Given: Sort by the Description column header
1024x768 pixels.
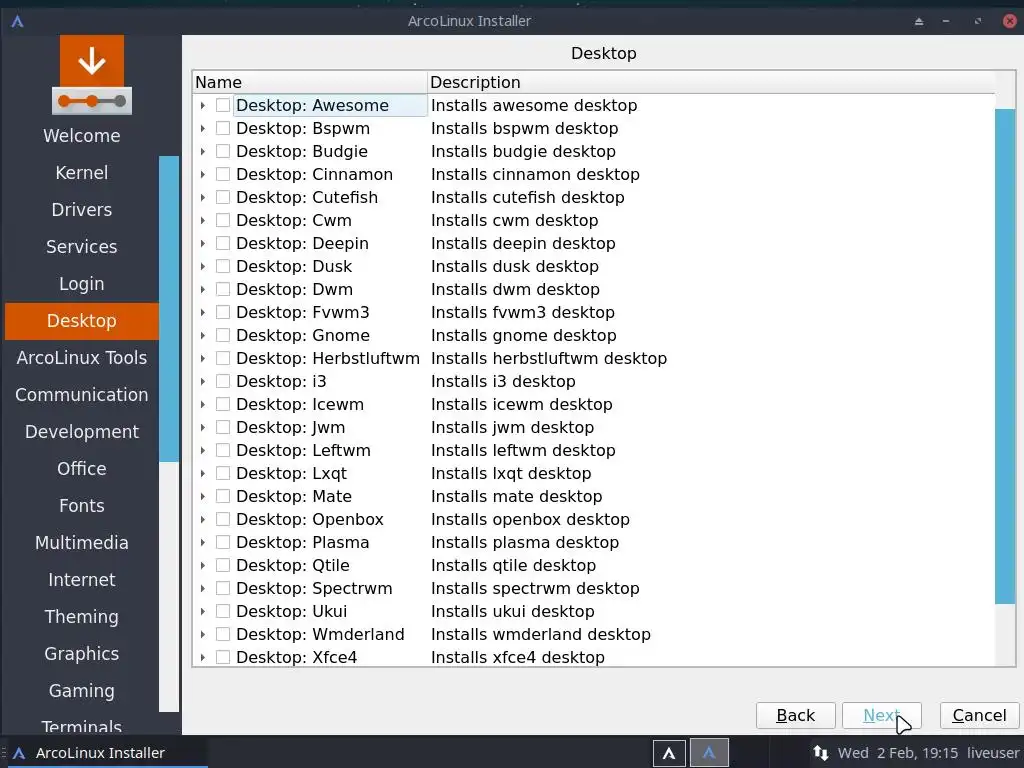Looking at the screenshot, I should 711,82.
